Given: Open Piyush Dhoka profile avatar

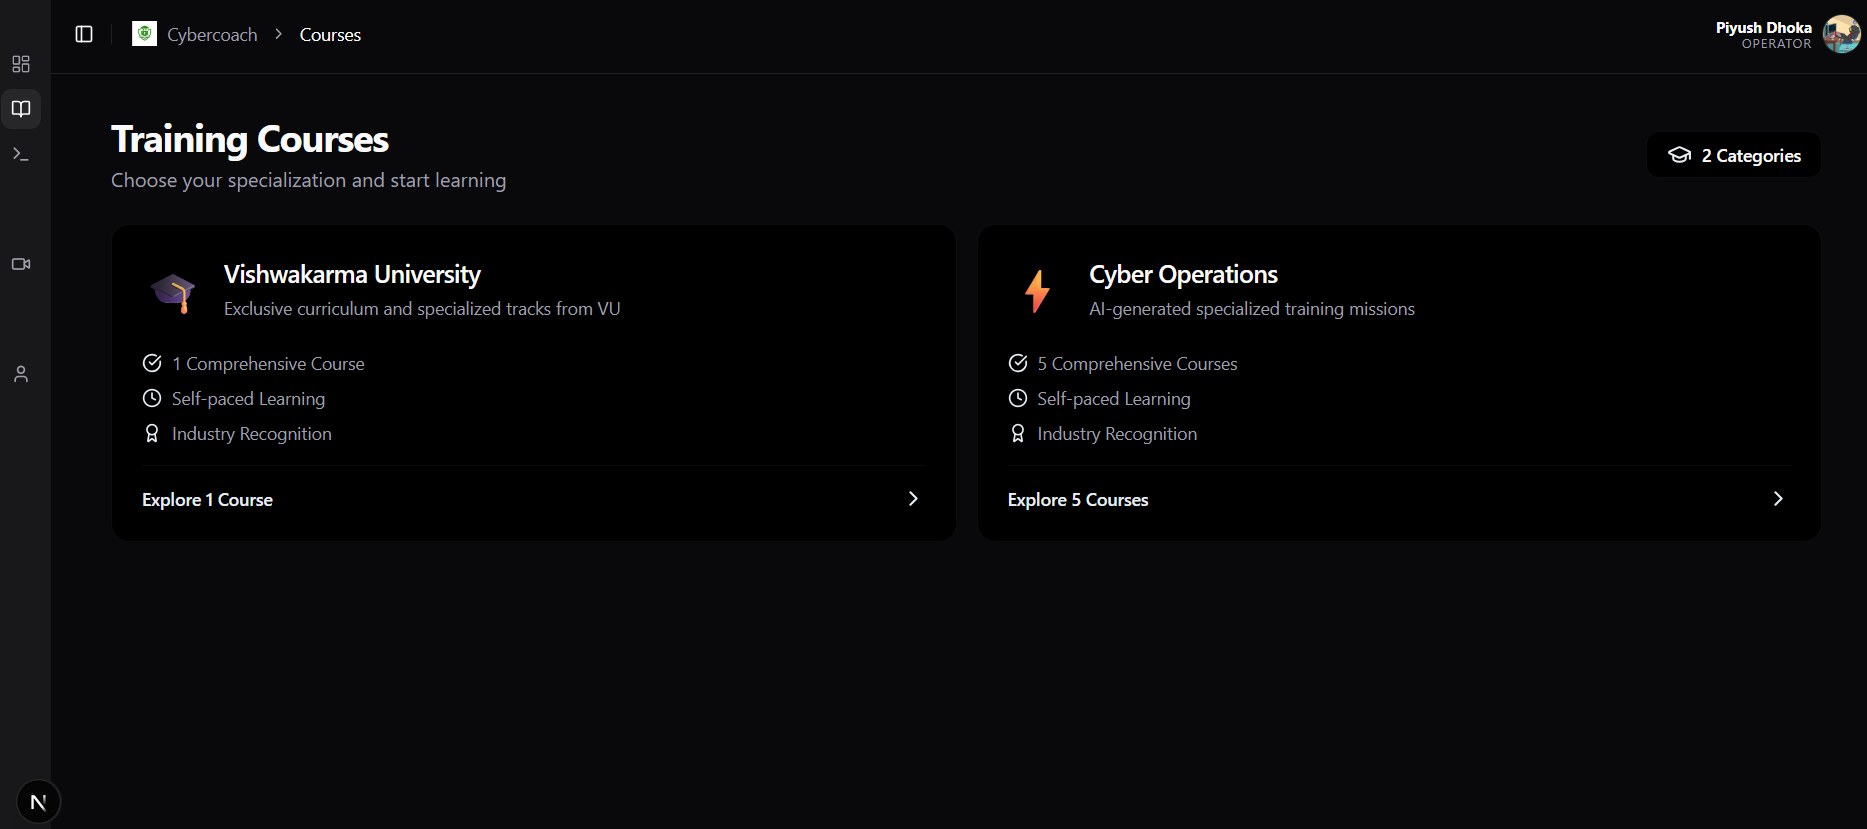Looking at the screenshot, I should pyautogui.click(x=1841, y=34).
